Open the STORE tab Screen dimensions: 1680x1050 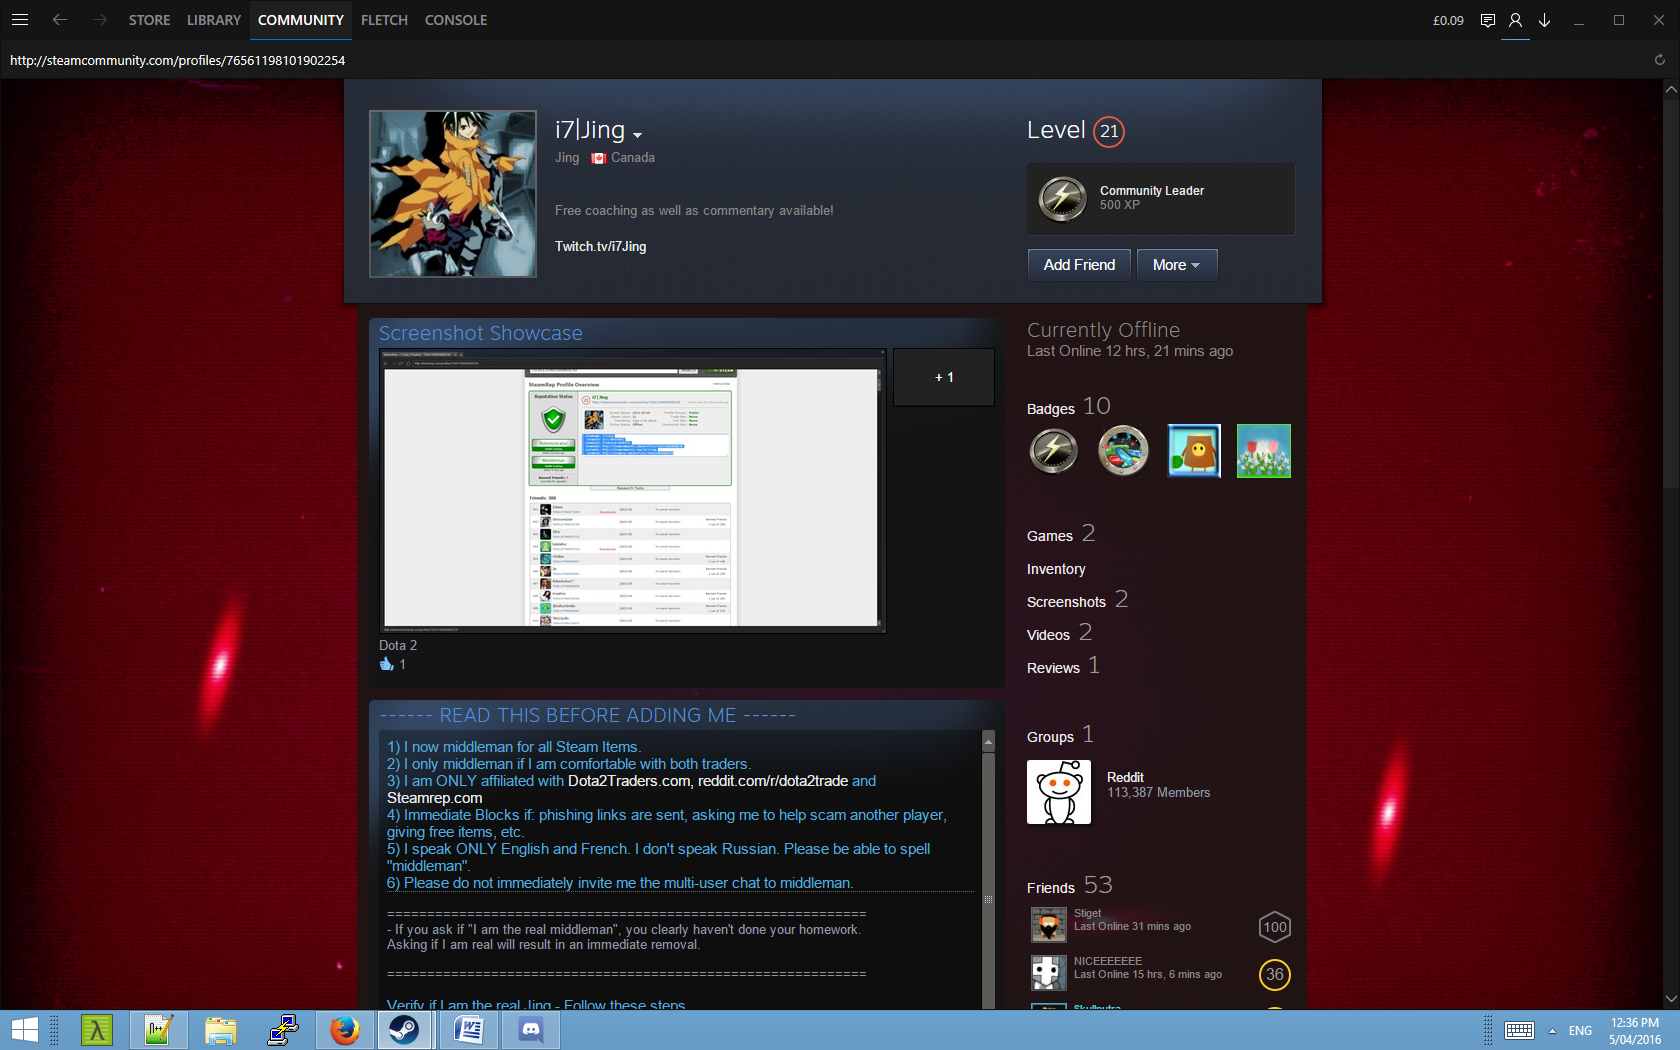[x=149, y=20]
